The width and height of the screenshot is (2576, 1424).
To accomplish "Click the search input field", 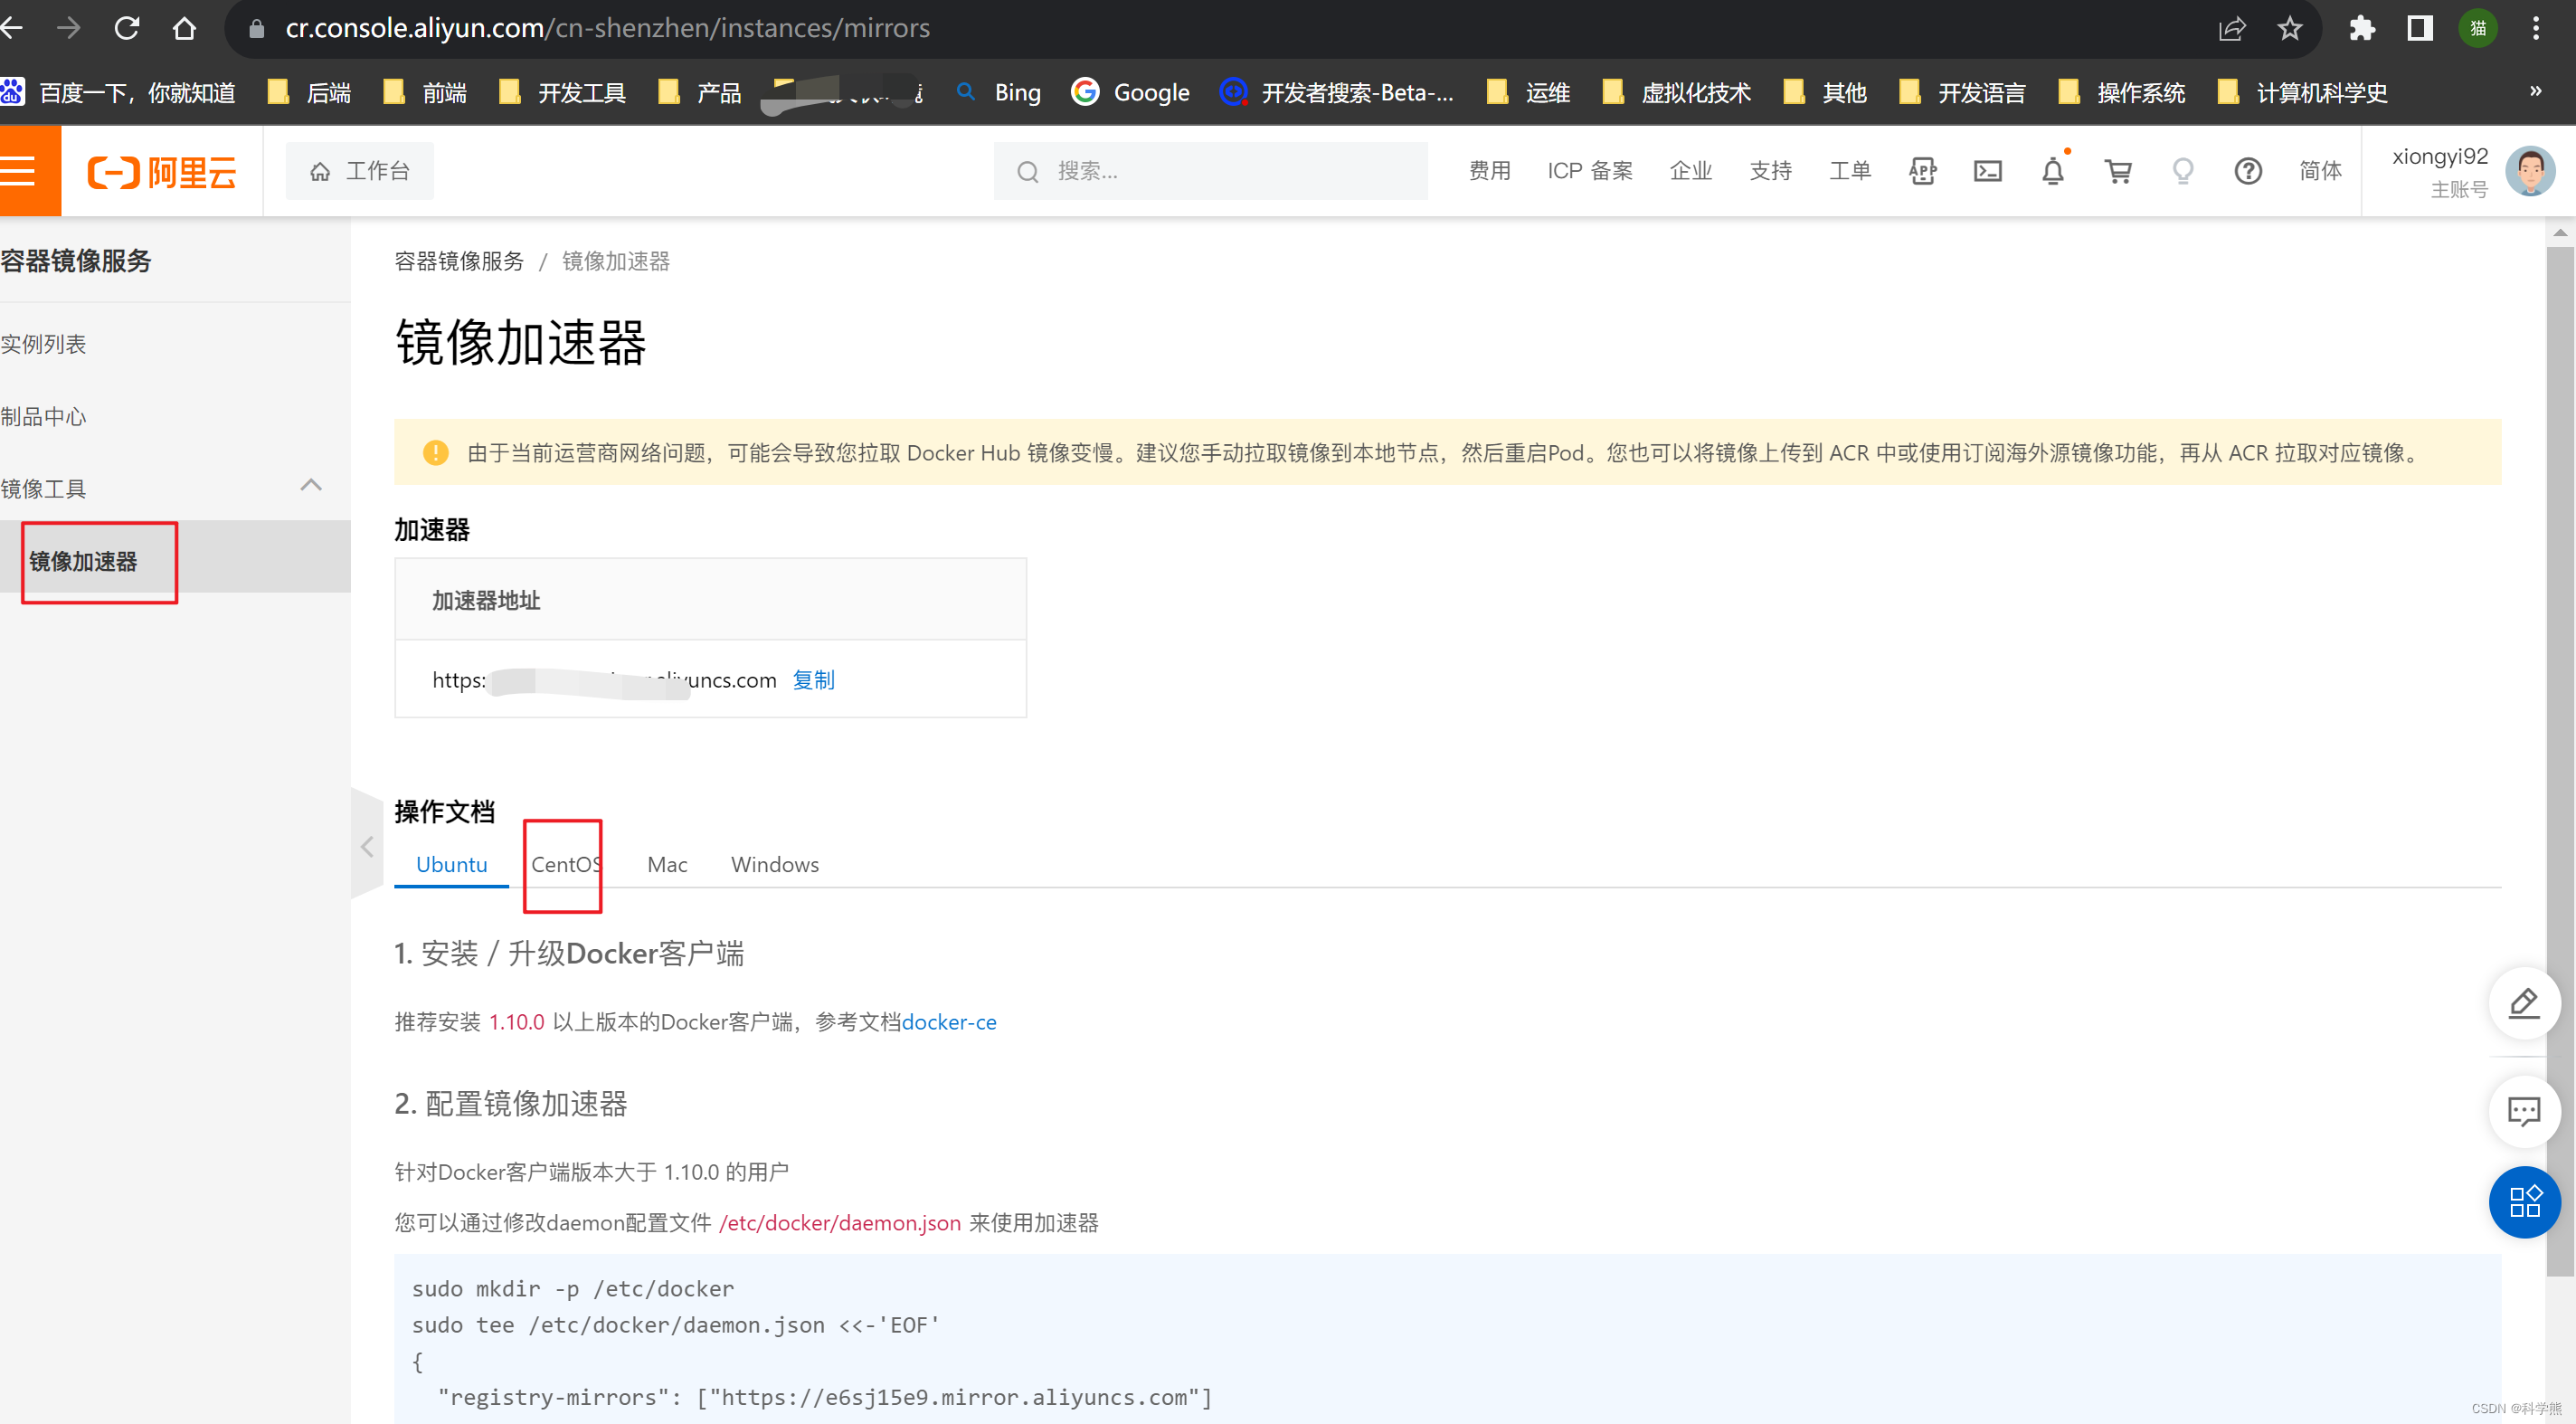I will (x=1223, y=170).
